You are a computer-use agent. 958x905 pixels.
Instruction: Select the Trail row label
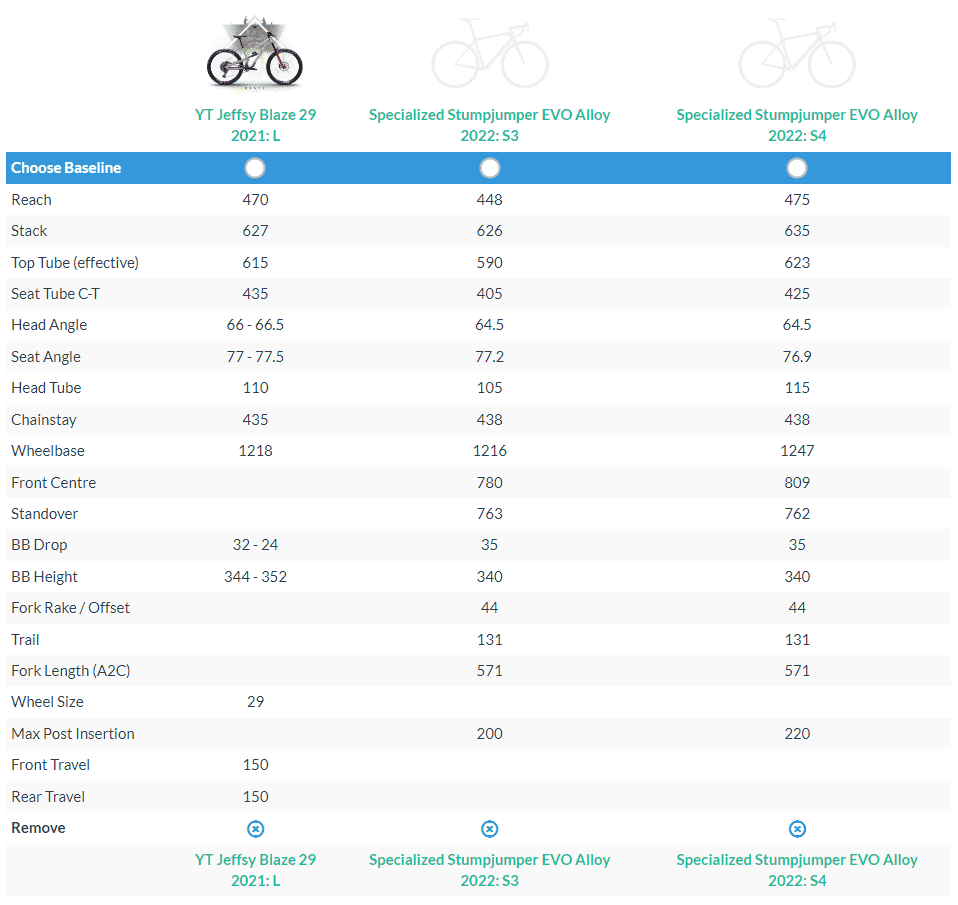click(25, 640)
